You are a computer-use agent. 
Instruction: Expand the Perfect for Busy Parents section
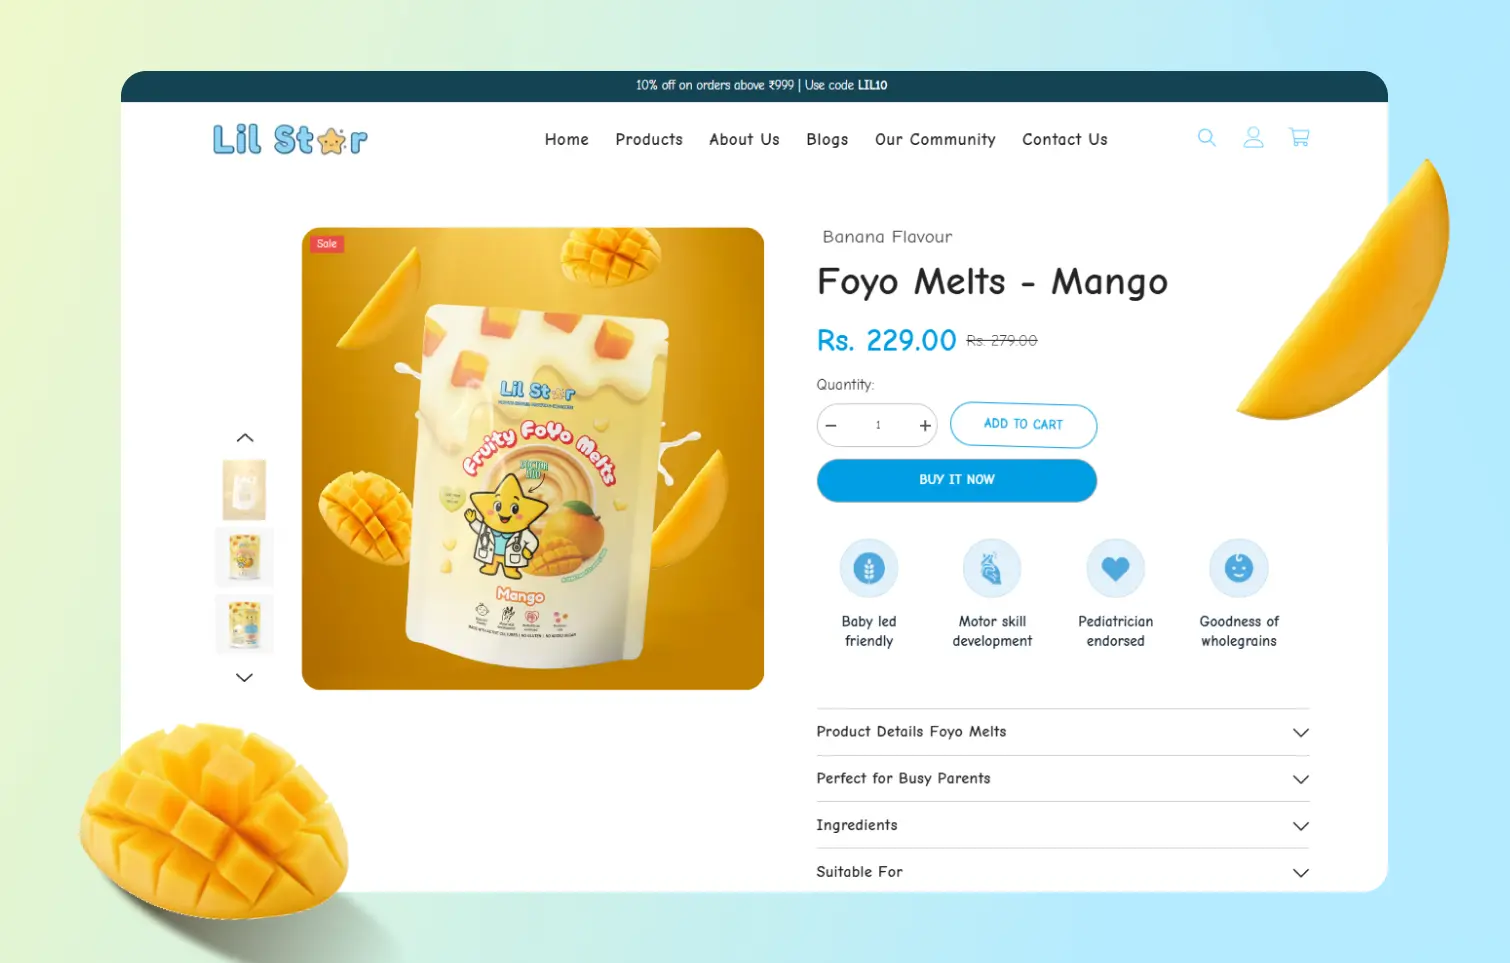tap(1063, 778)
